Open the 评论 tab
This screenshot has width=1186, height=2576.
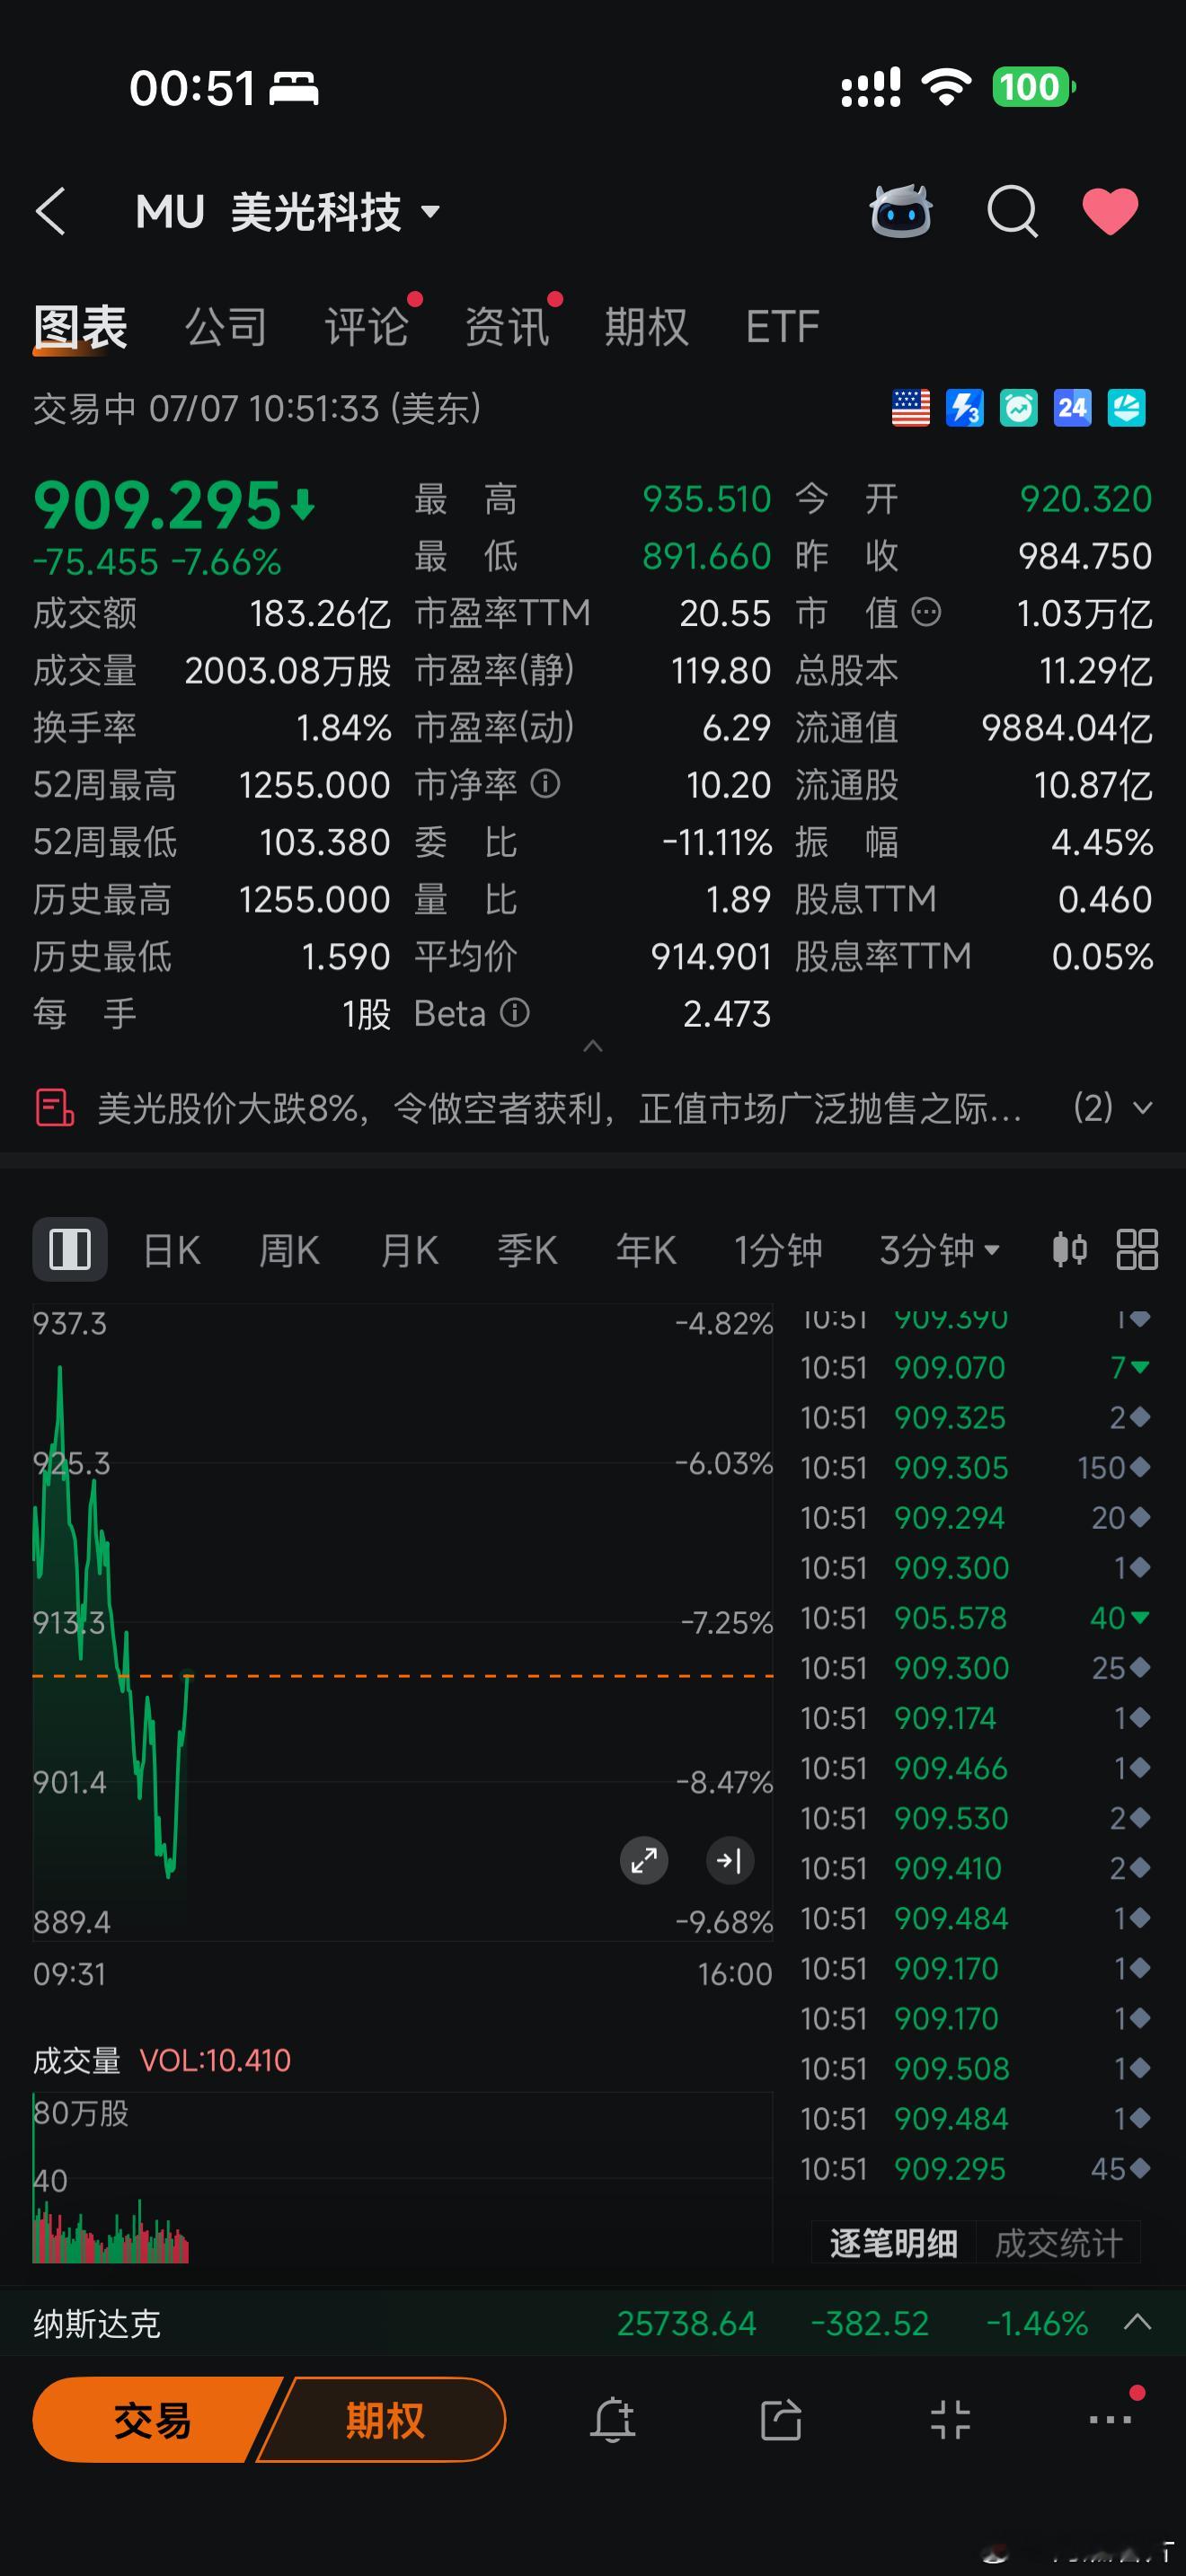pyautogui.click(x=366, y=327)
